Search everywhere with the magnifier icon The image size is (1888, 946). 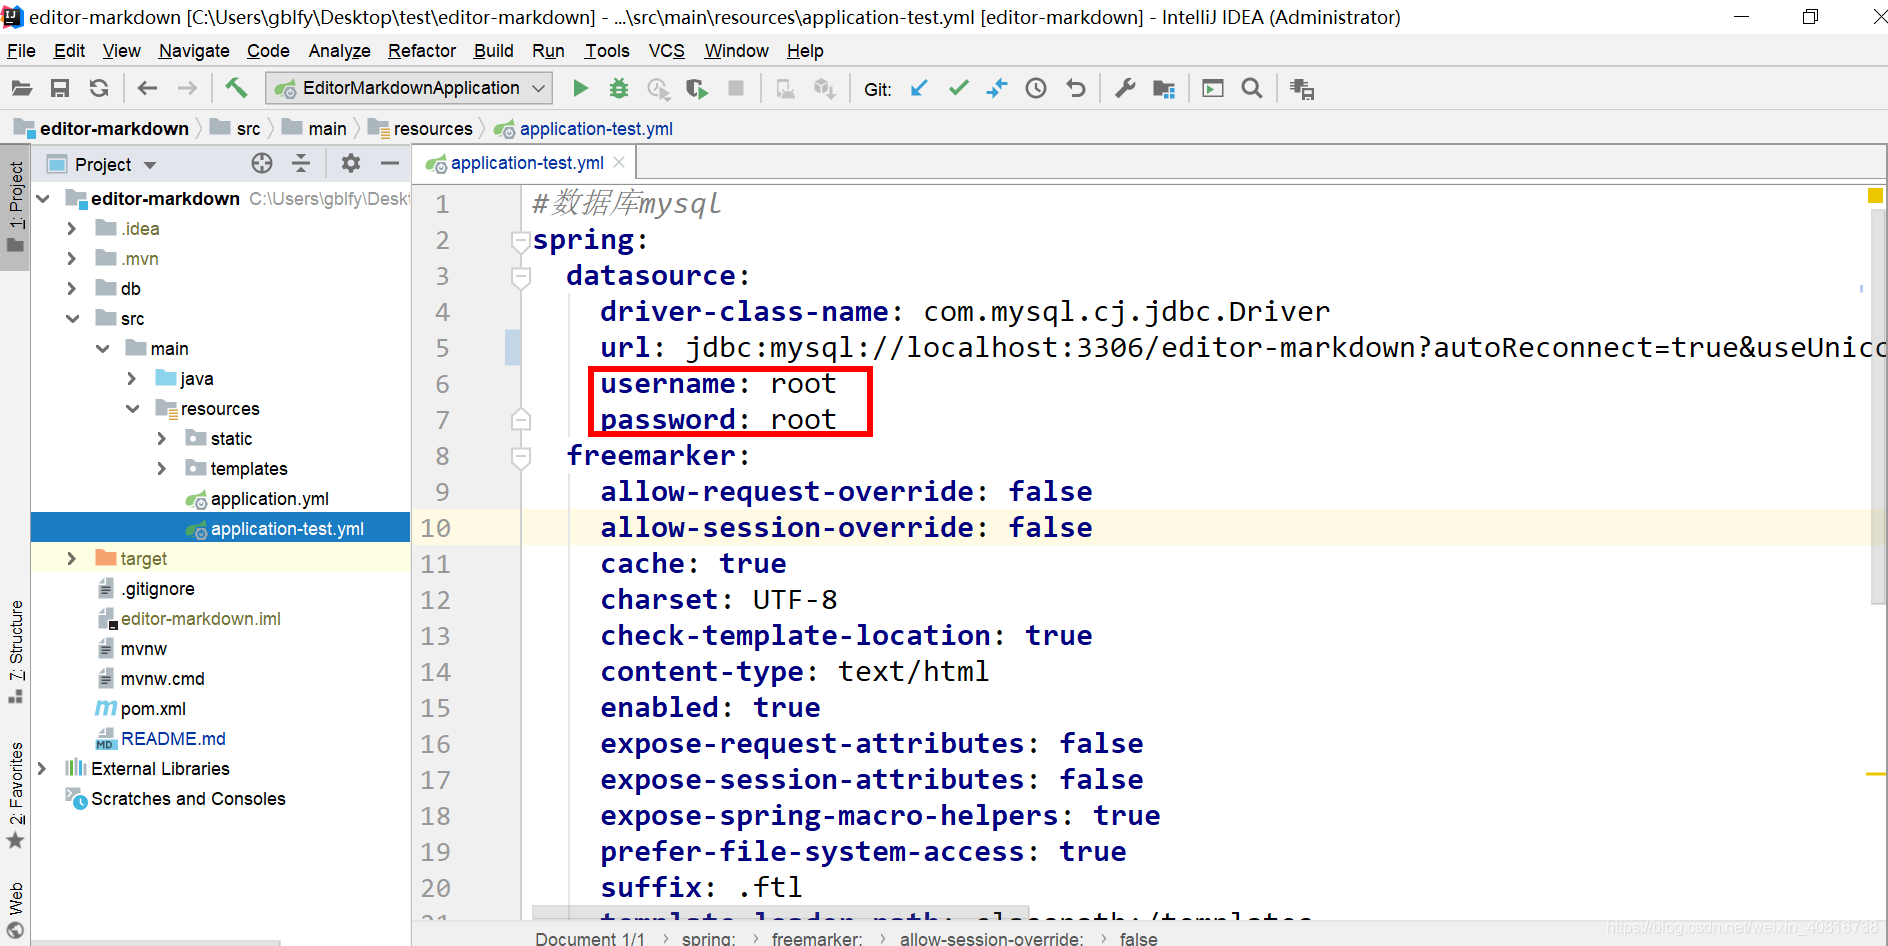pos(1252,89)
